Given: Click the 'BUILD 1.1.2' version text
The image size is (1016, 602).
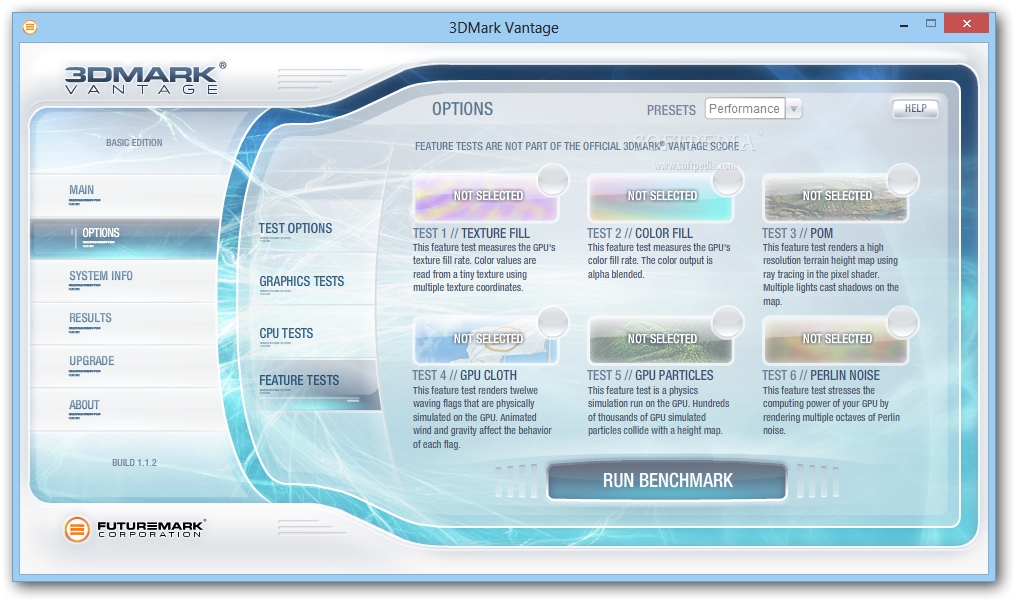Looking at the screenshot, I should click(x=134, y=463).
